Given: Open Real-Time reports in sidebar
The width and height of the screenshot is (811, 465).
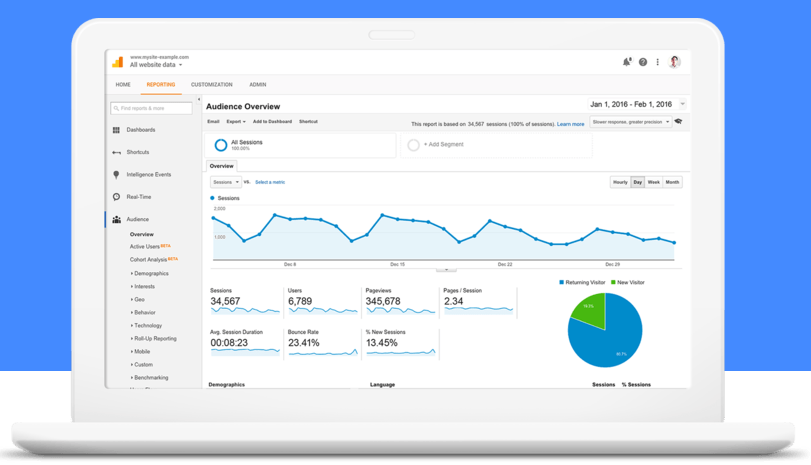Looking at the screenshot, I should click(139, 197).
